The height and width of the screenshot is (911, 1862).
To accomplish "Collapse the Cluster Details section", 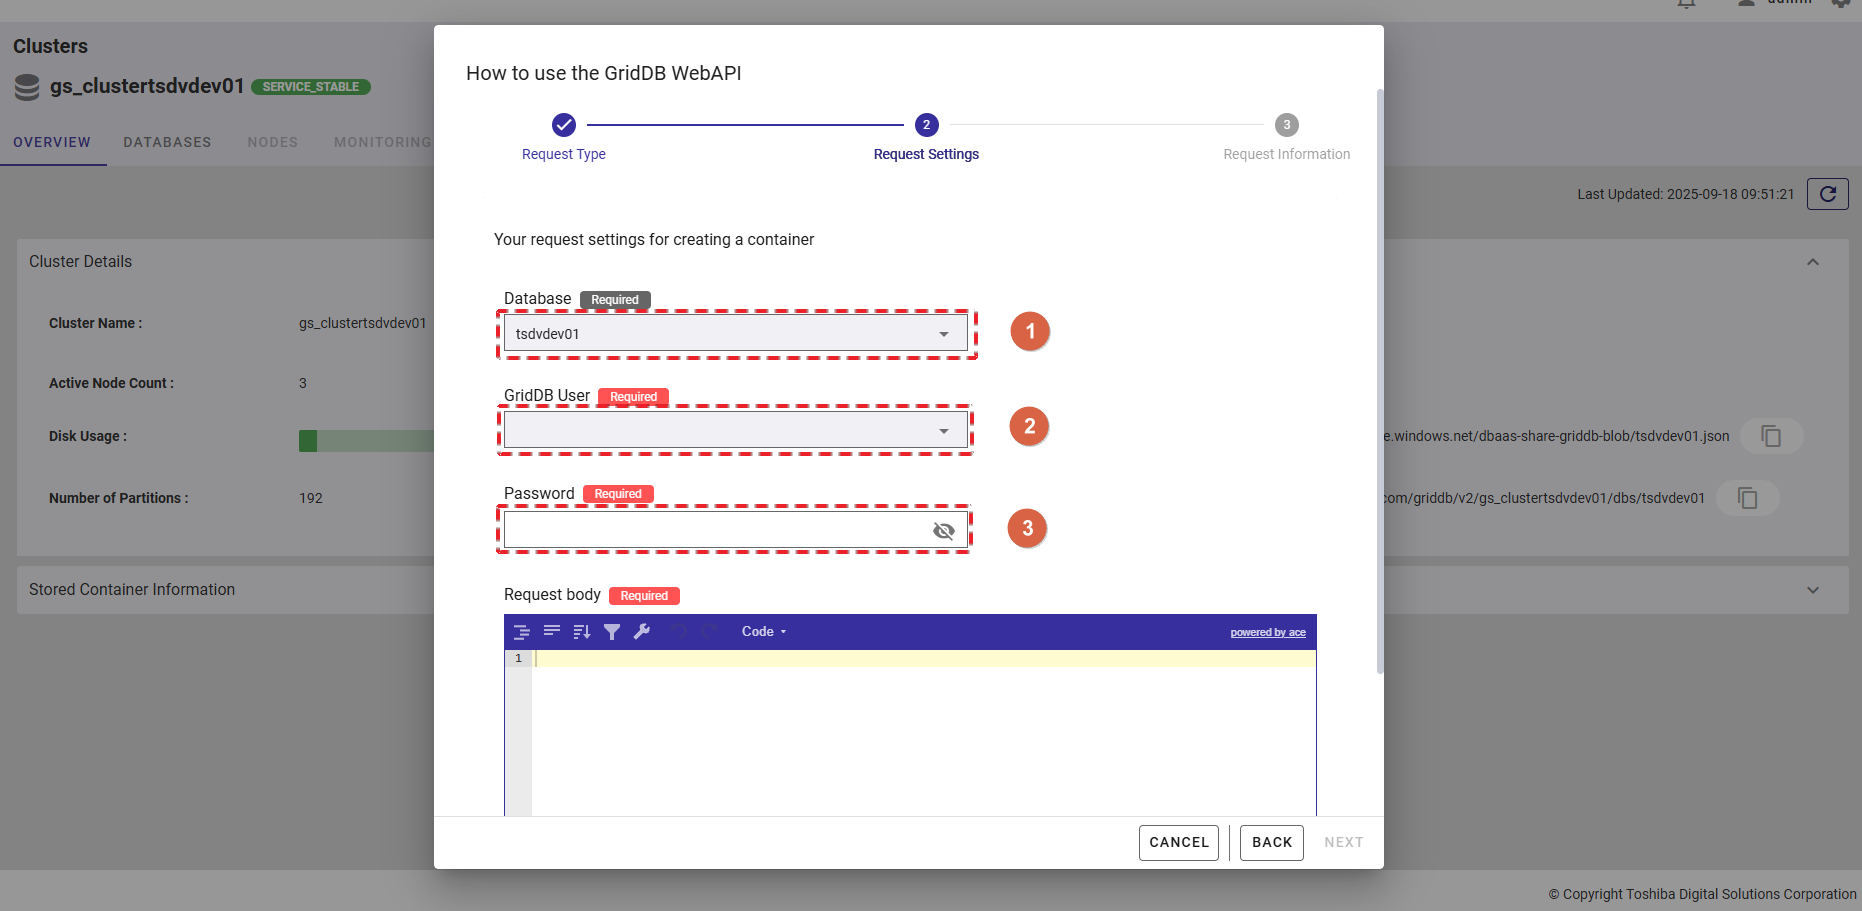I will [1812, 262].
